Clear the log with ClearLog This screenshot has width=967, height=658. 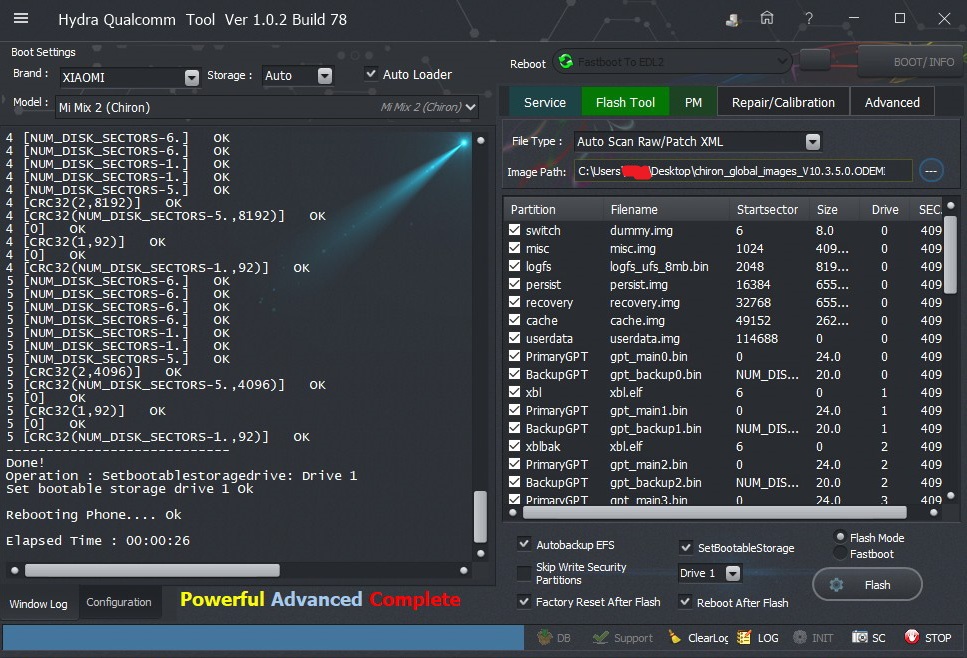(699, 638)
